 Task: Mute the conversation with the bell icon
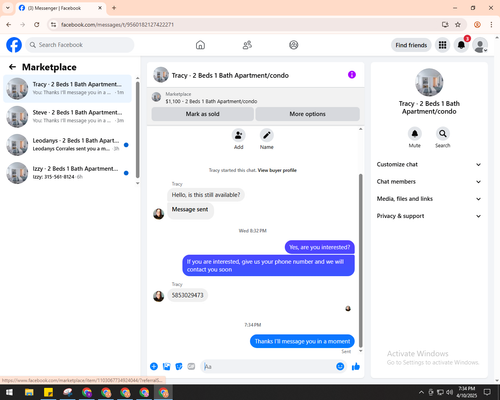coord(415,134)
